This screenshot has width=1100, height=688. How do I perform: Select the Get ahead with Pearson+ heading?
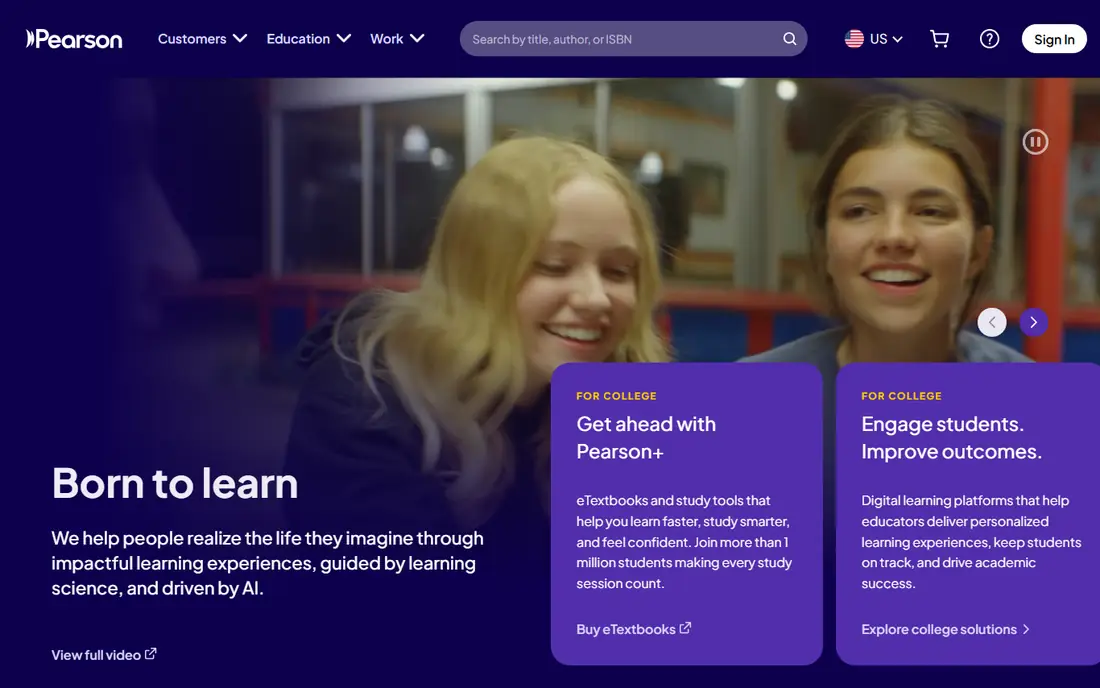(646, 438)
